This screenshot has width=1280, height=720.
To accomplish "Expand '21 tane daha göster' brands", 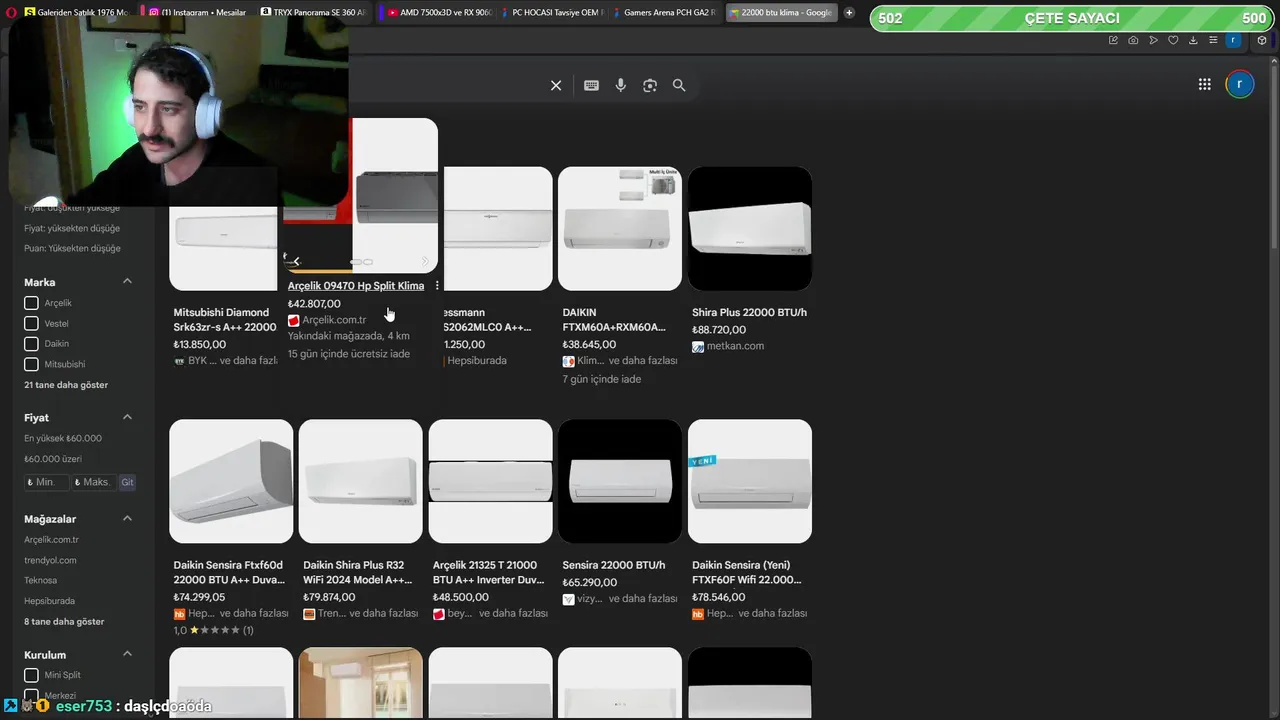I will tap(66, 385).
